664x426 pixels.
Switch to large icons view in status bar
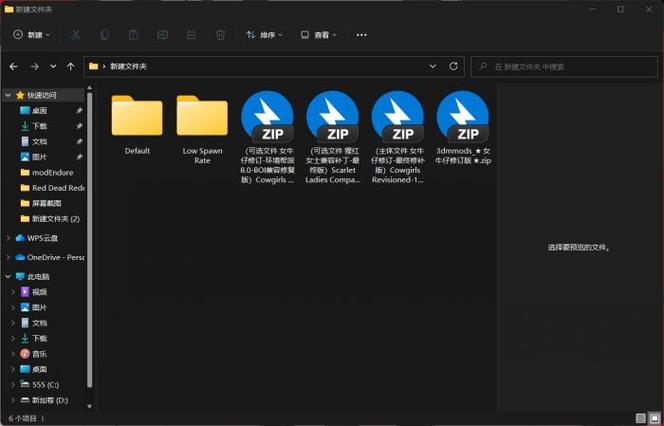(x=655, y=418)
